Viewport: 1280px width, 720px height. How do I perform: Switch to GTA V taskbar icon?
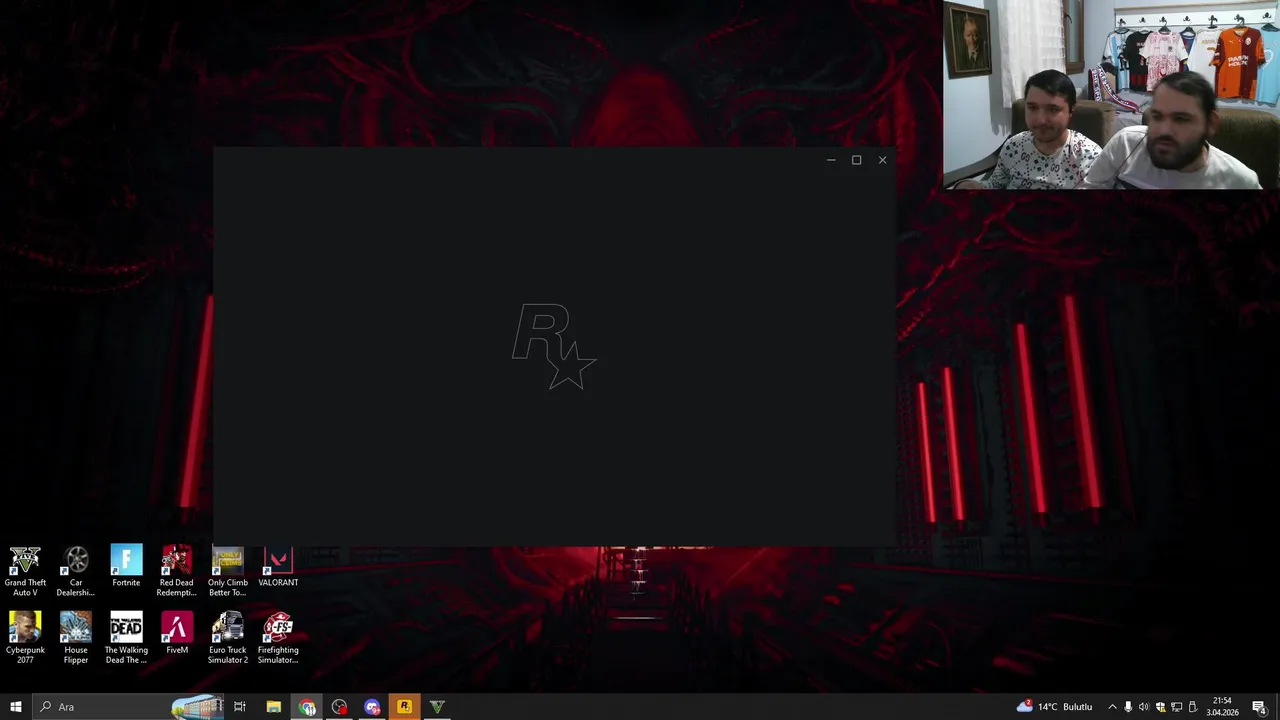(437, 707)
